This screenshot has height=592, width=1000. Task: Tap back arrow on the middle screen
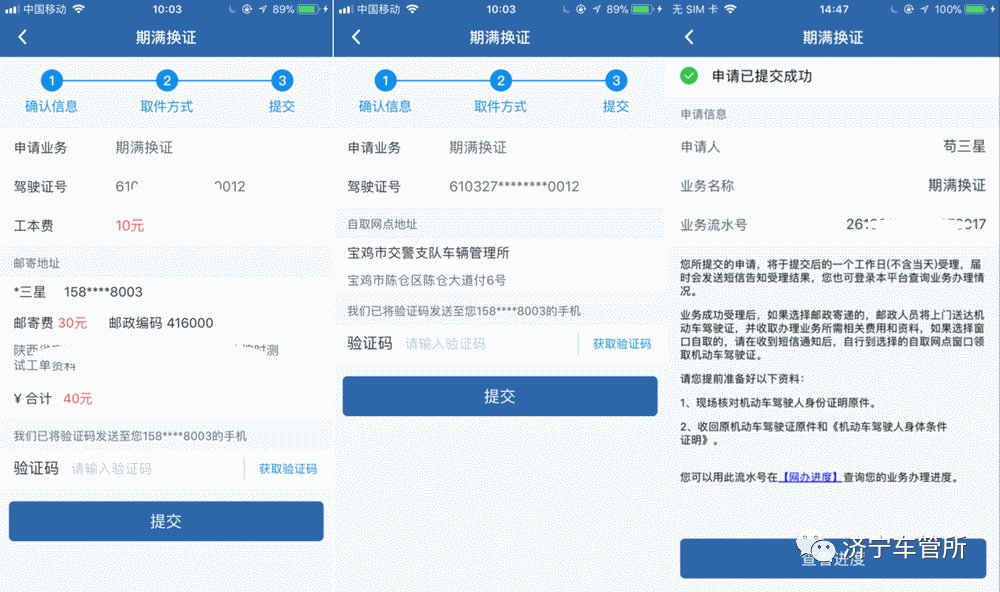357,37
